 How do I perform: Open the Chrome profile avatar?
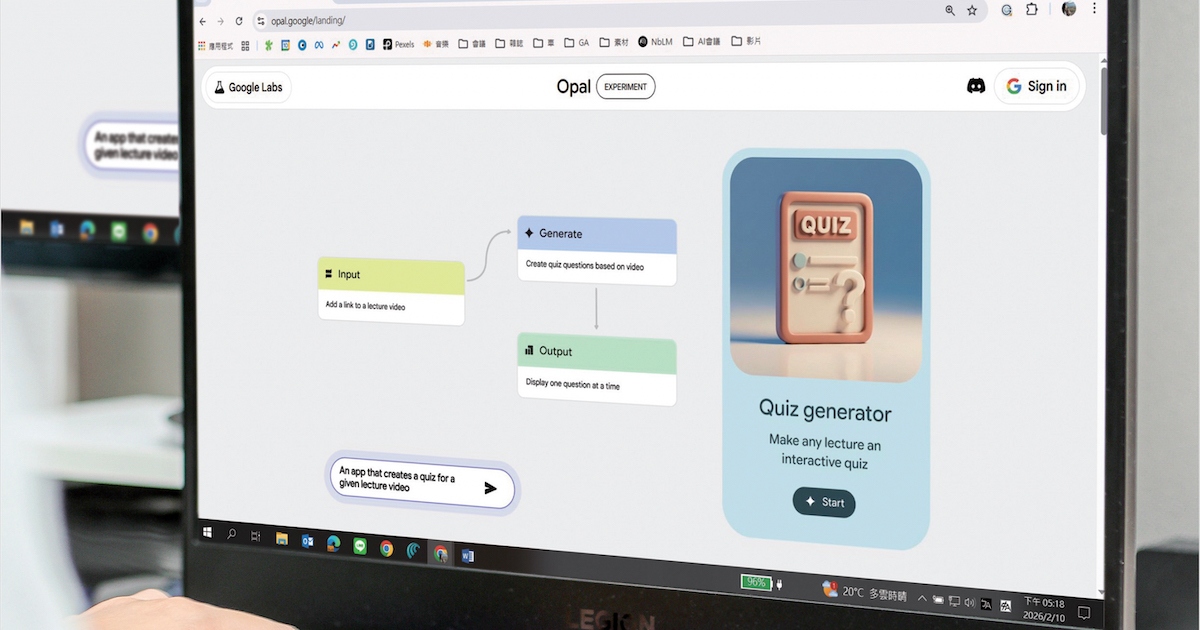[x=1068, y=9]
